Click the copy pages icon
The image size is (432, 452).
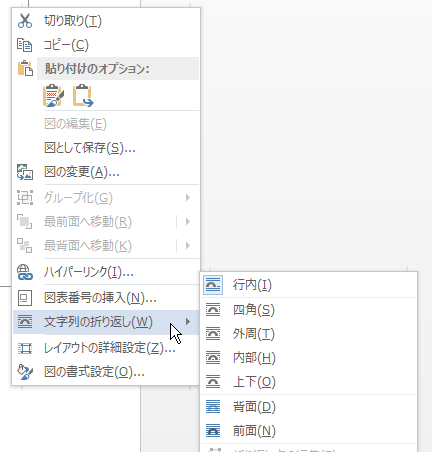coord(25,45)
